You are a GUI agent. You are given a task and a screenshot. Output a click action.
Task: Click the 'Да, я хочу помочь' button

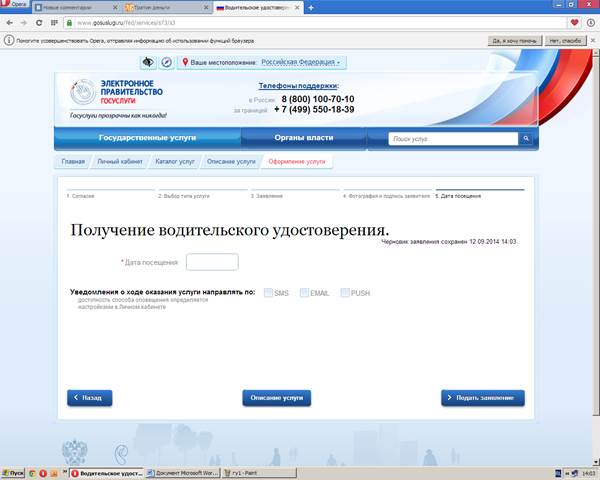(514, 41)
